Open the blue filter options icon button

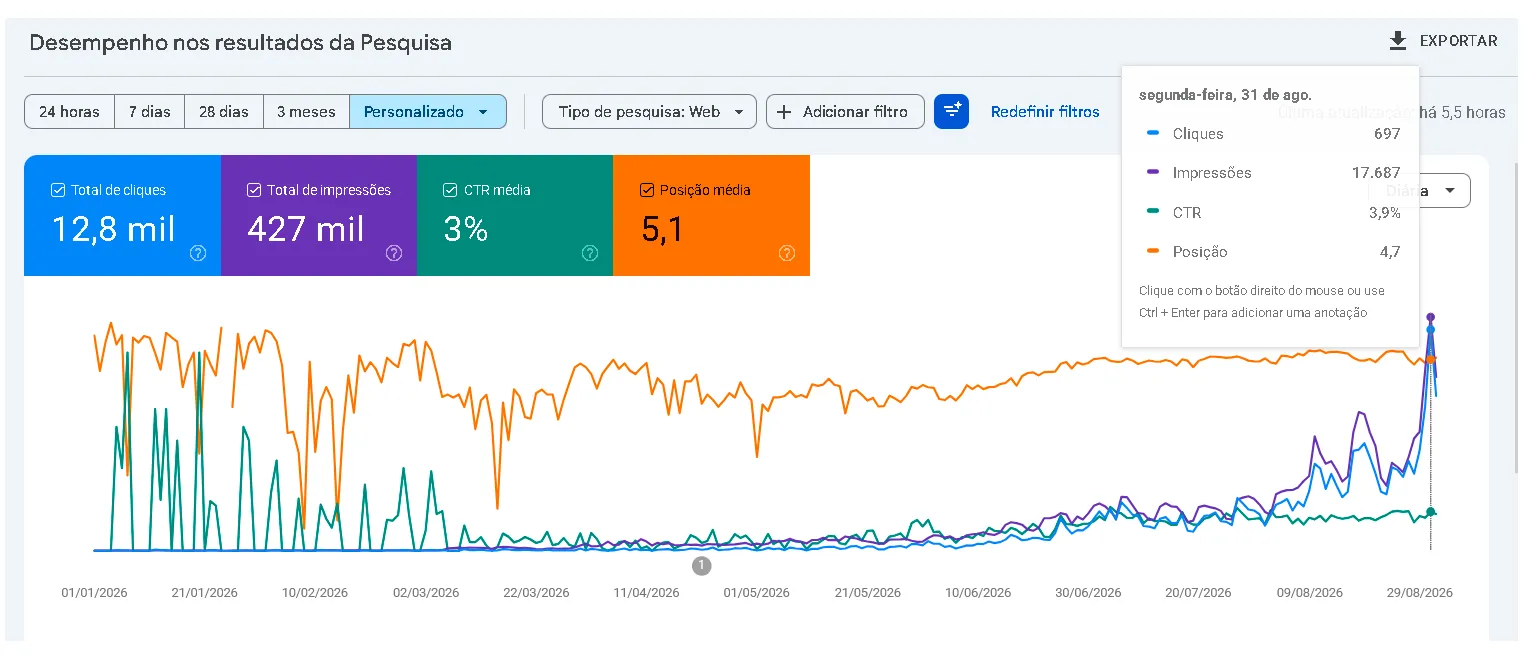[x=951, y=111]
